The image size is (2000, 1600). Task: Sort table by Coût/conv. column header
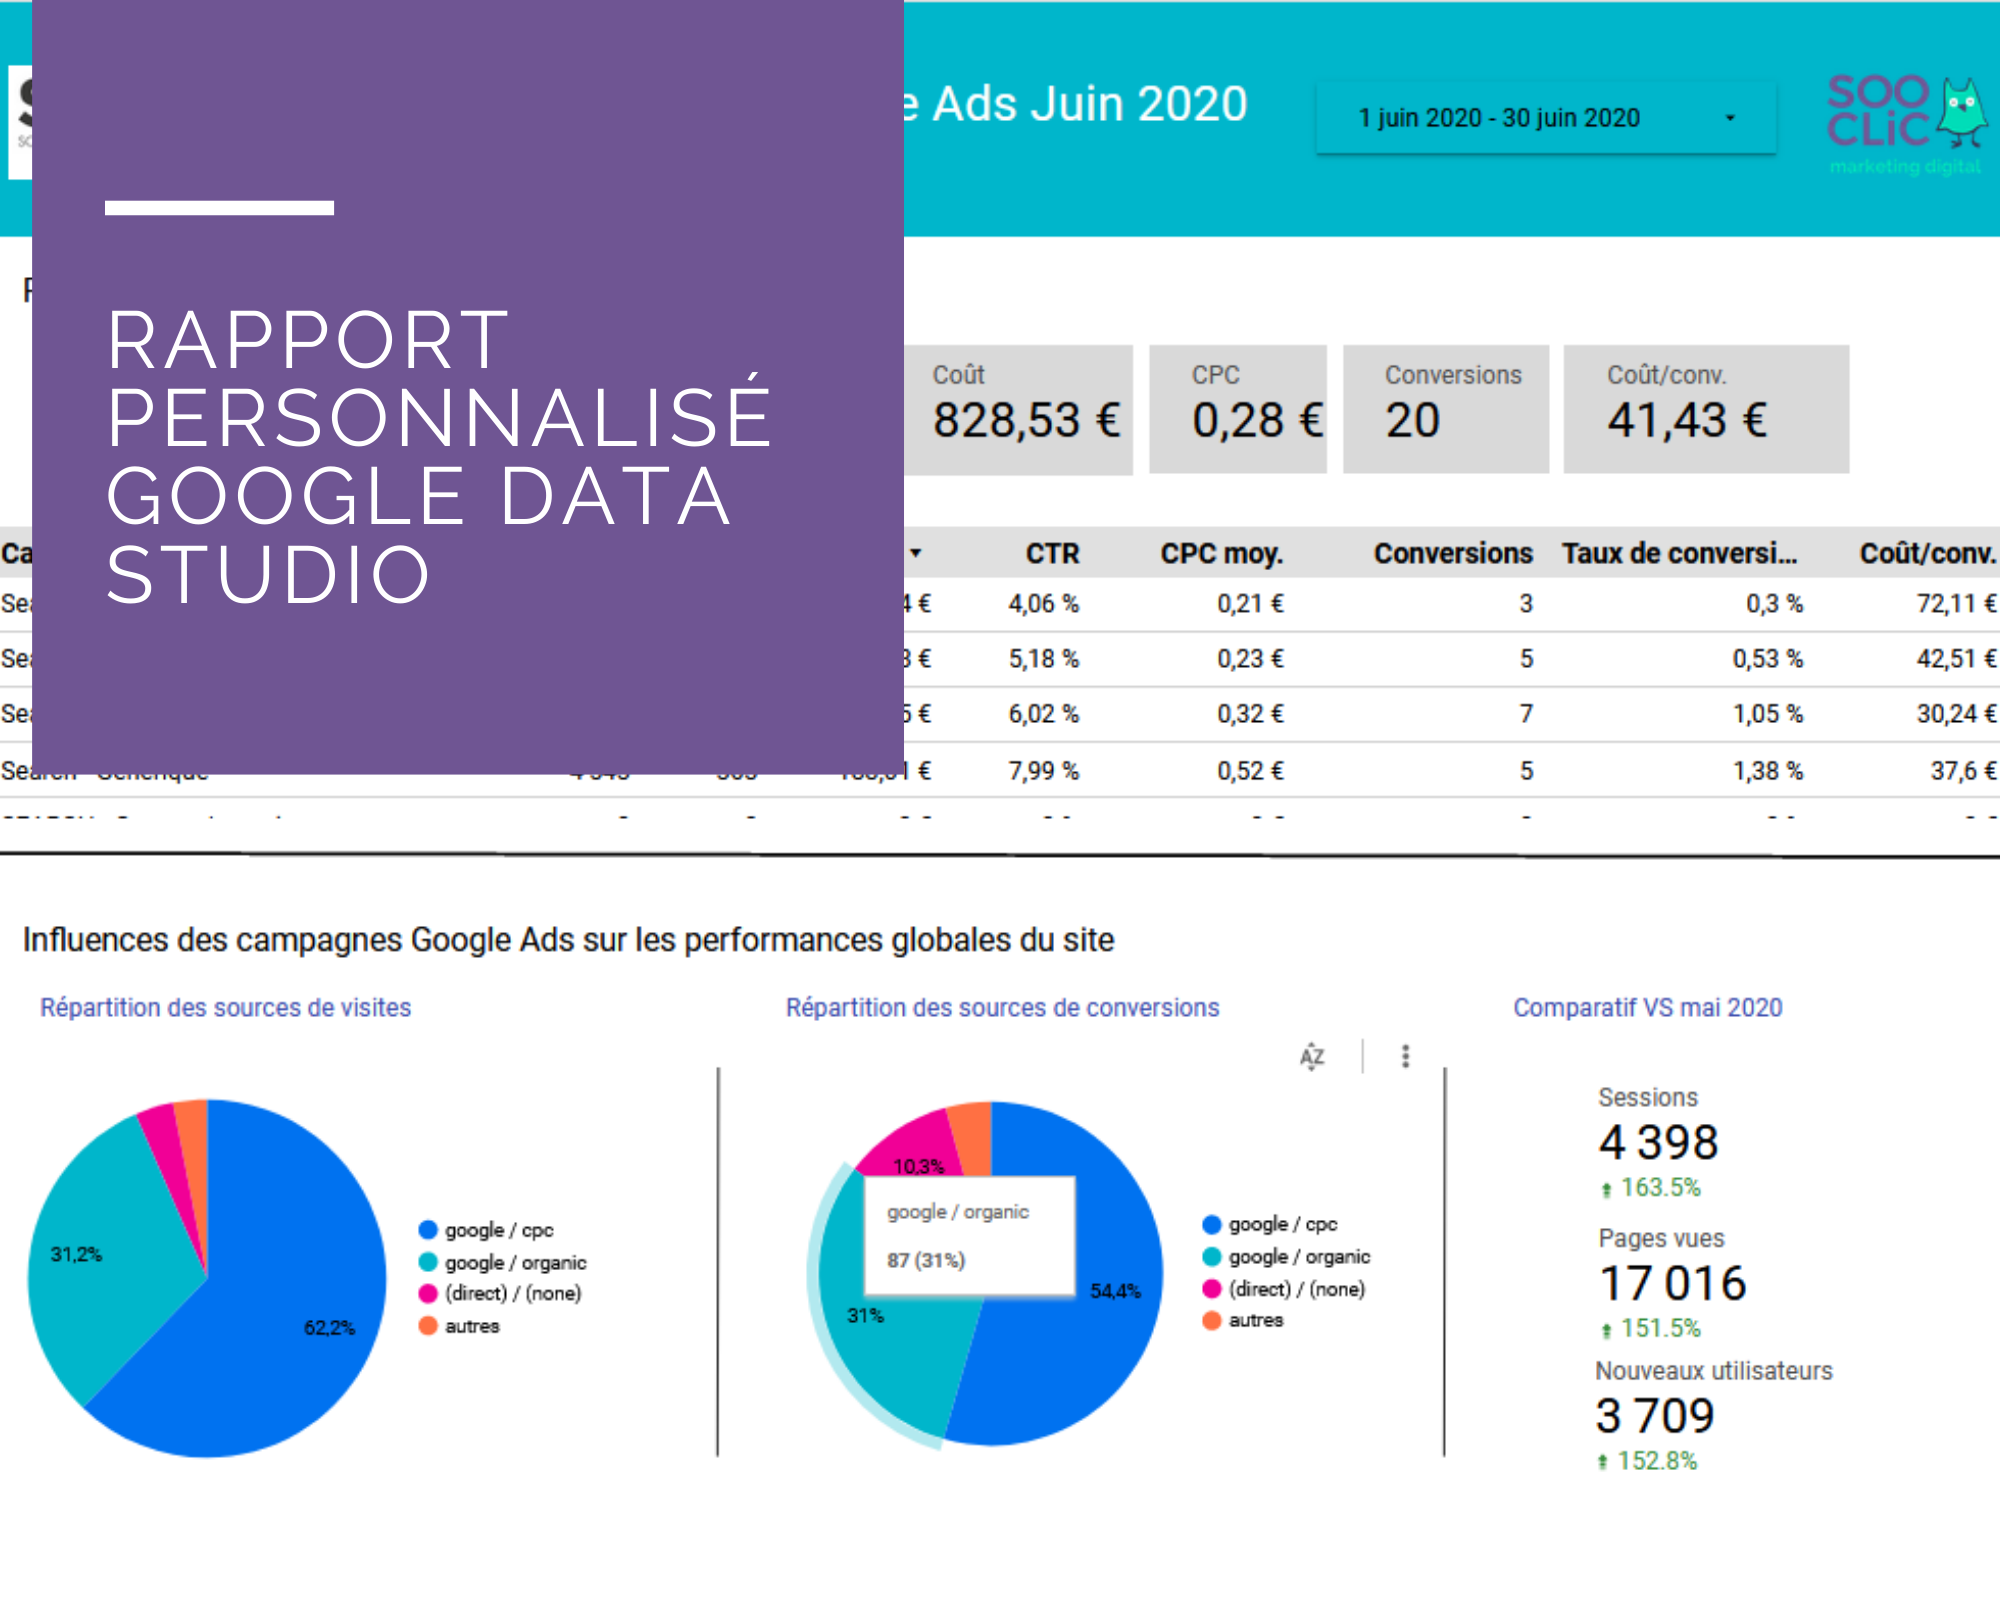coord(1927,553)
